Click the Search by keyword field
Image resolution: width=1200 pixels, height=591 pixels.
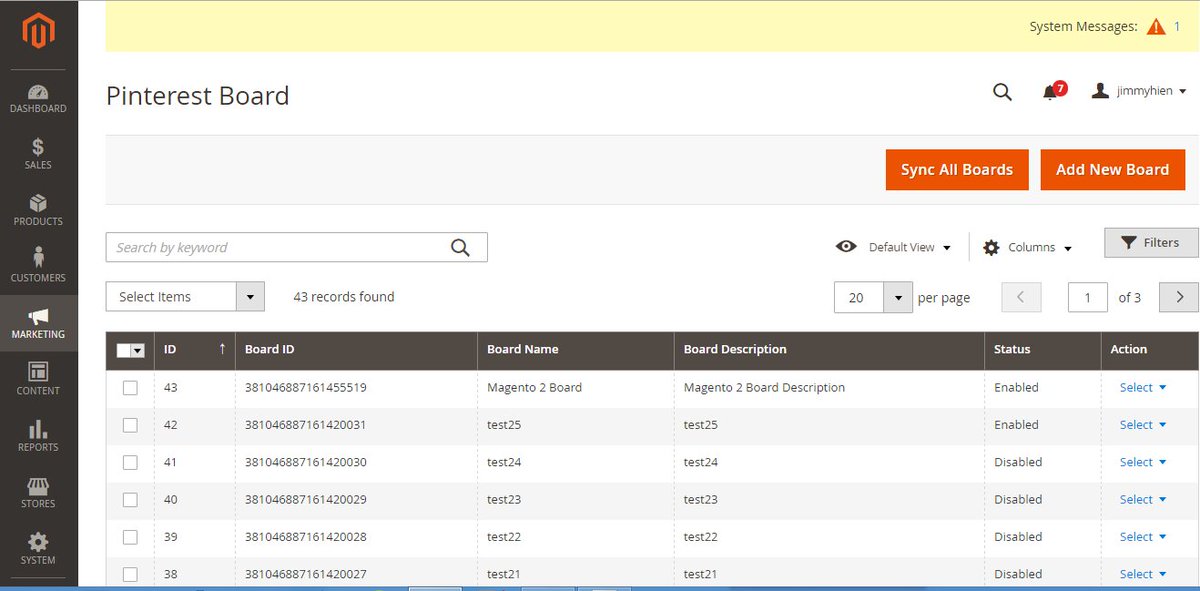coord(296,248)
